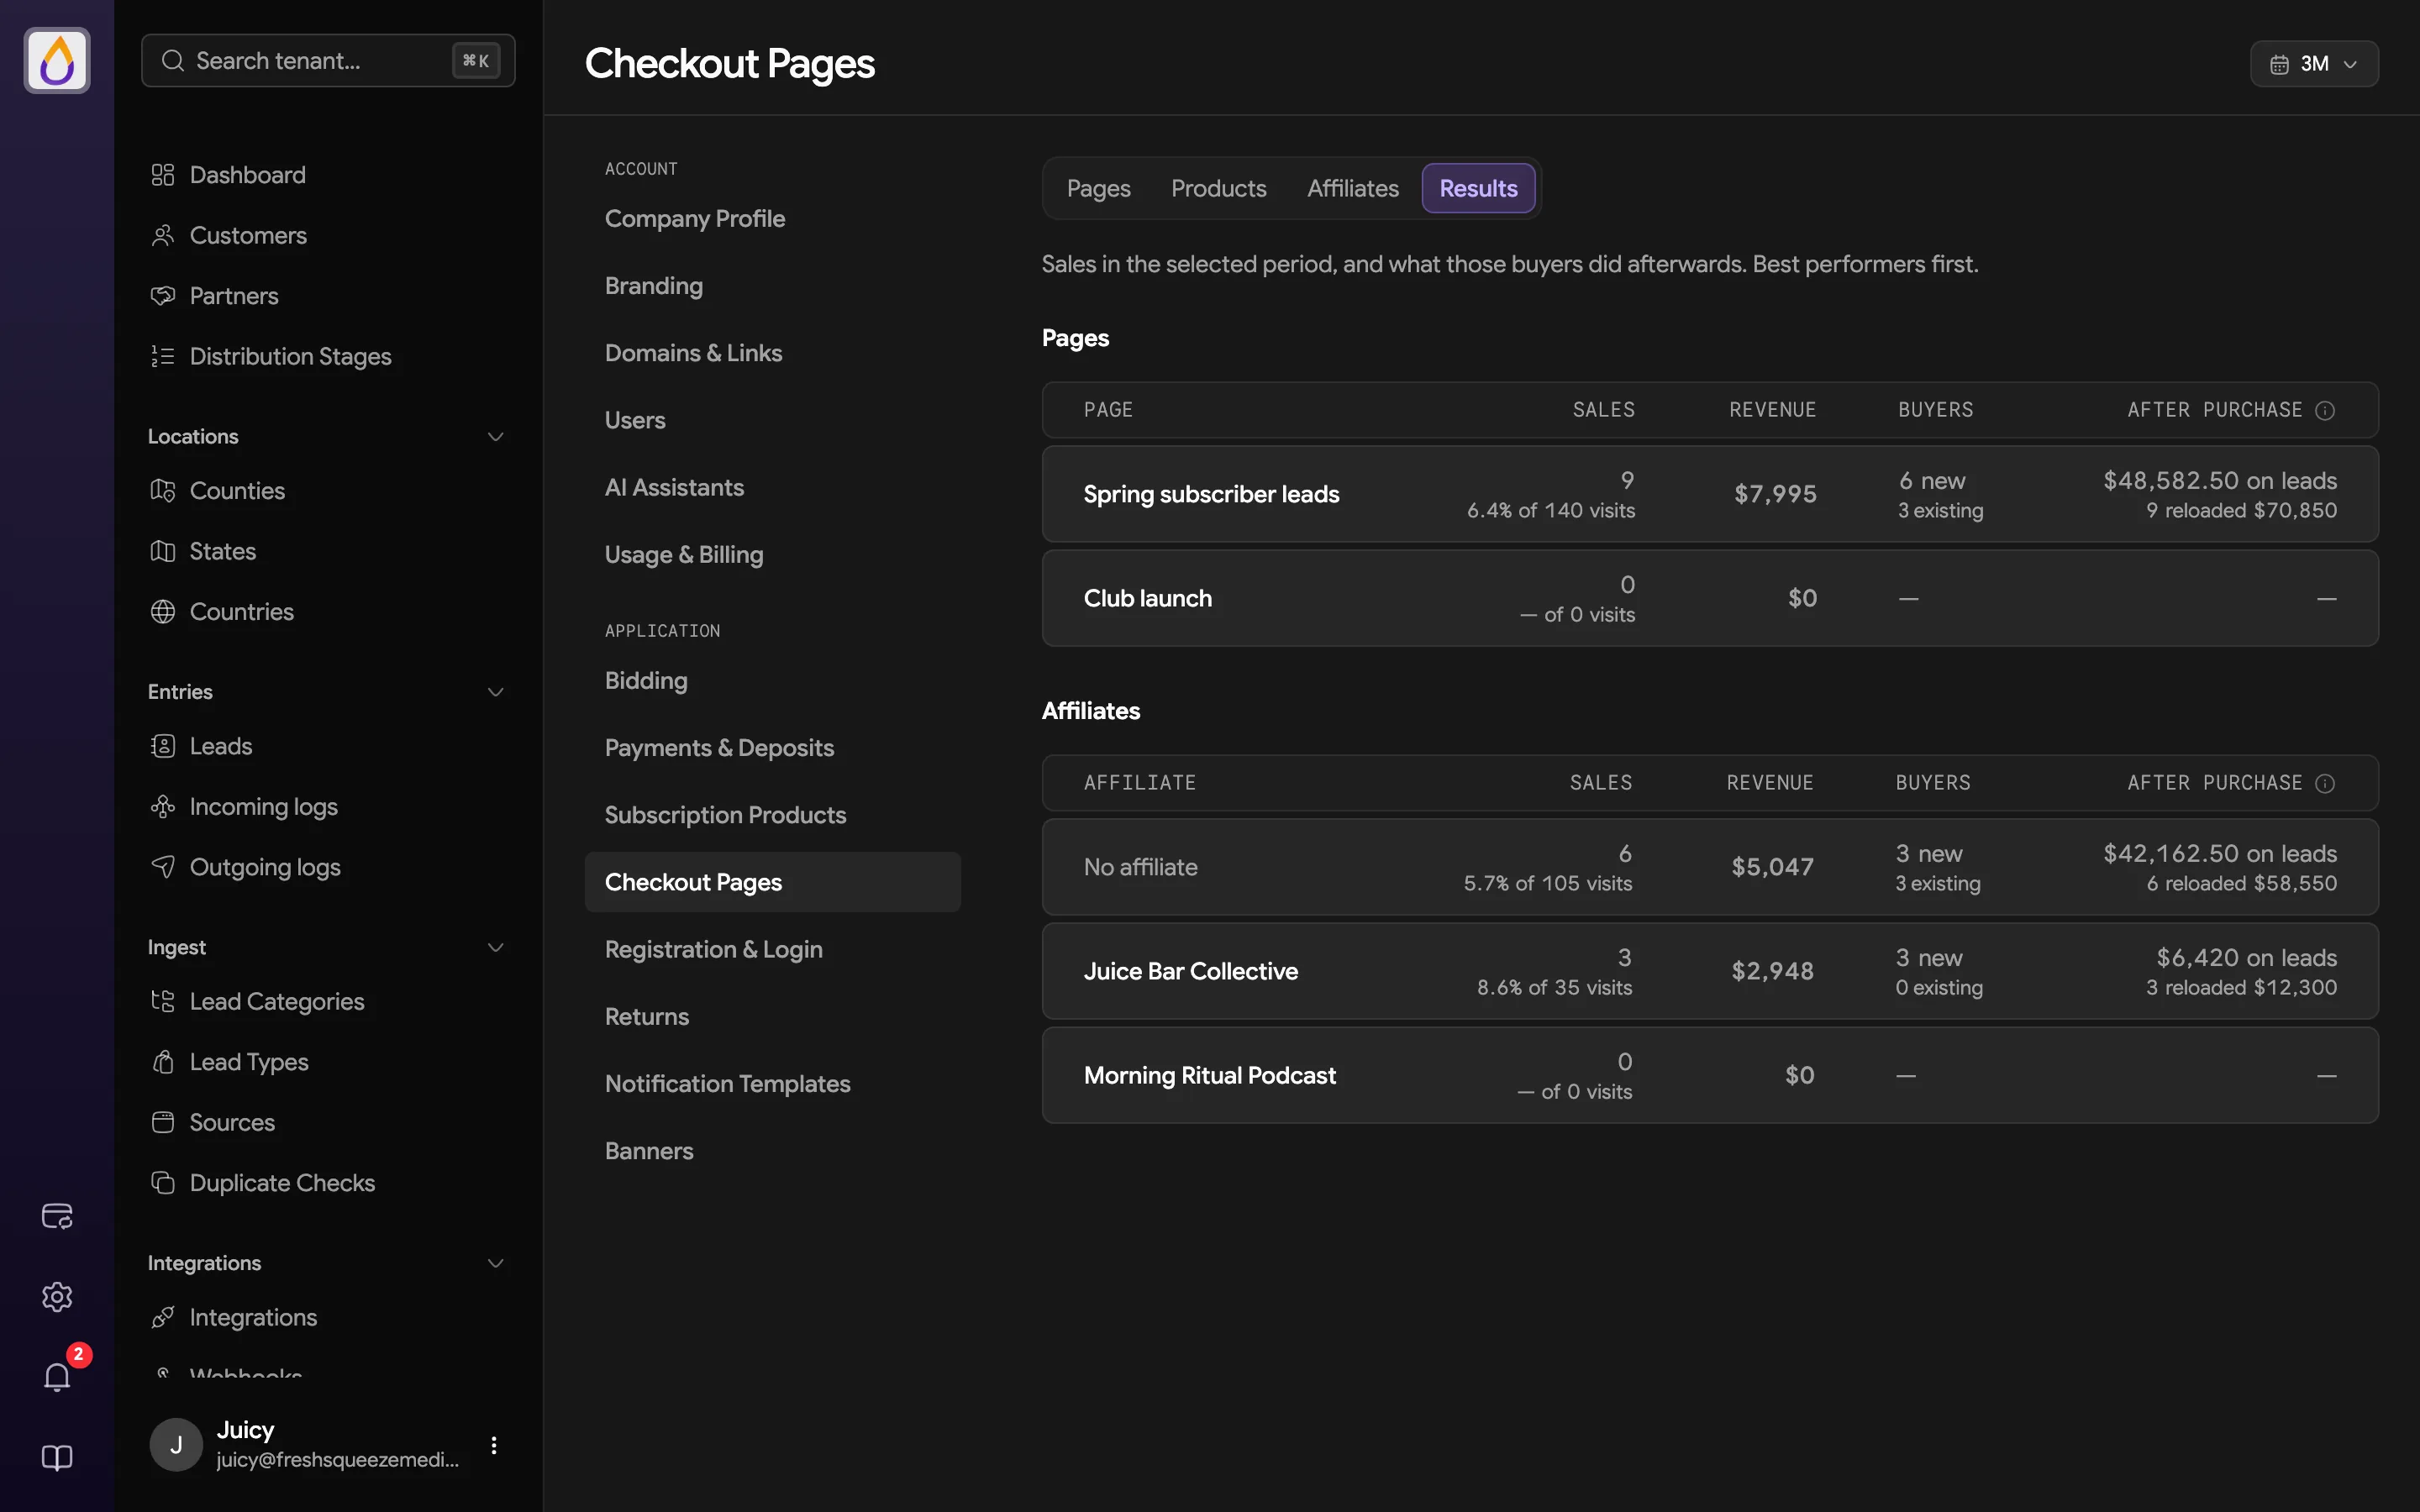Click info icon beside Affiliates After Purchase

(2325, 784)
